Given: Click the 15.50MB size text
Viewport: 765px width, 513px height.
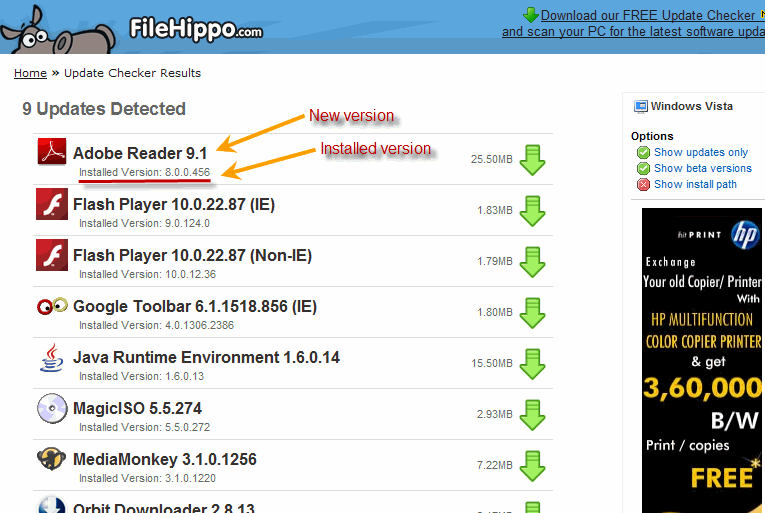Looking at the screenshot, I should [492, 363].
